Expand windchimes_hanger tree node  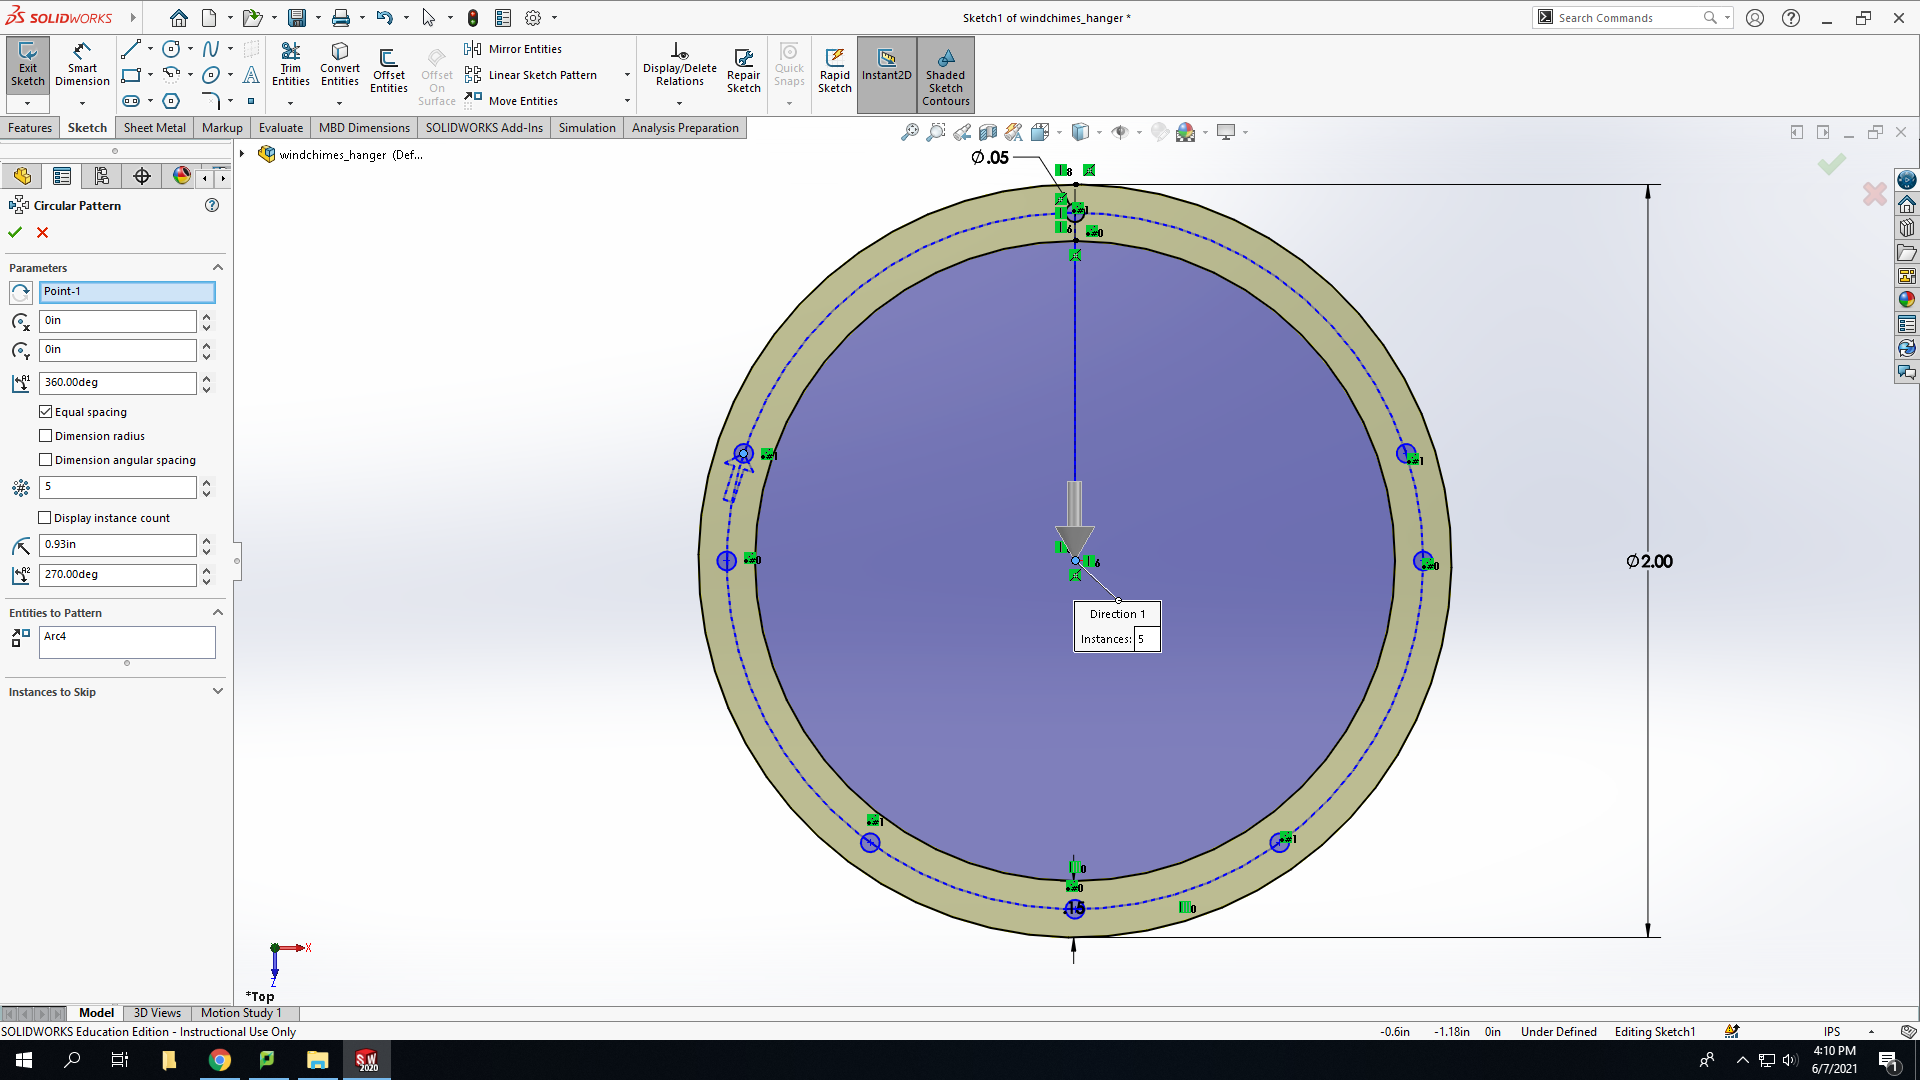(242, 154)
